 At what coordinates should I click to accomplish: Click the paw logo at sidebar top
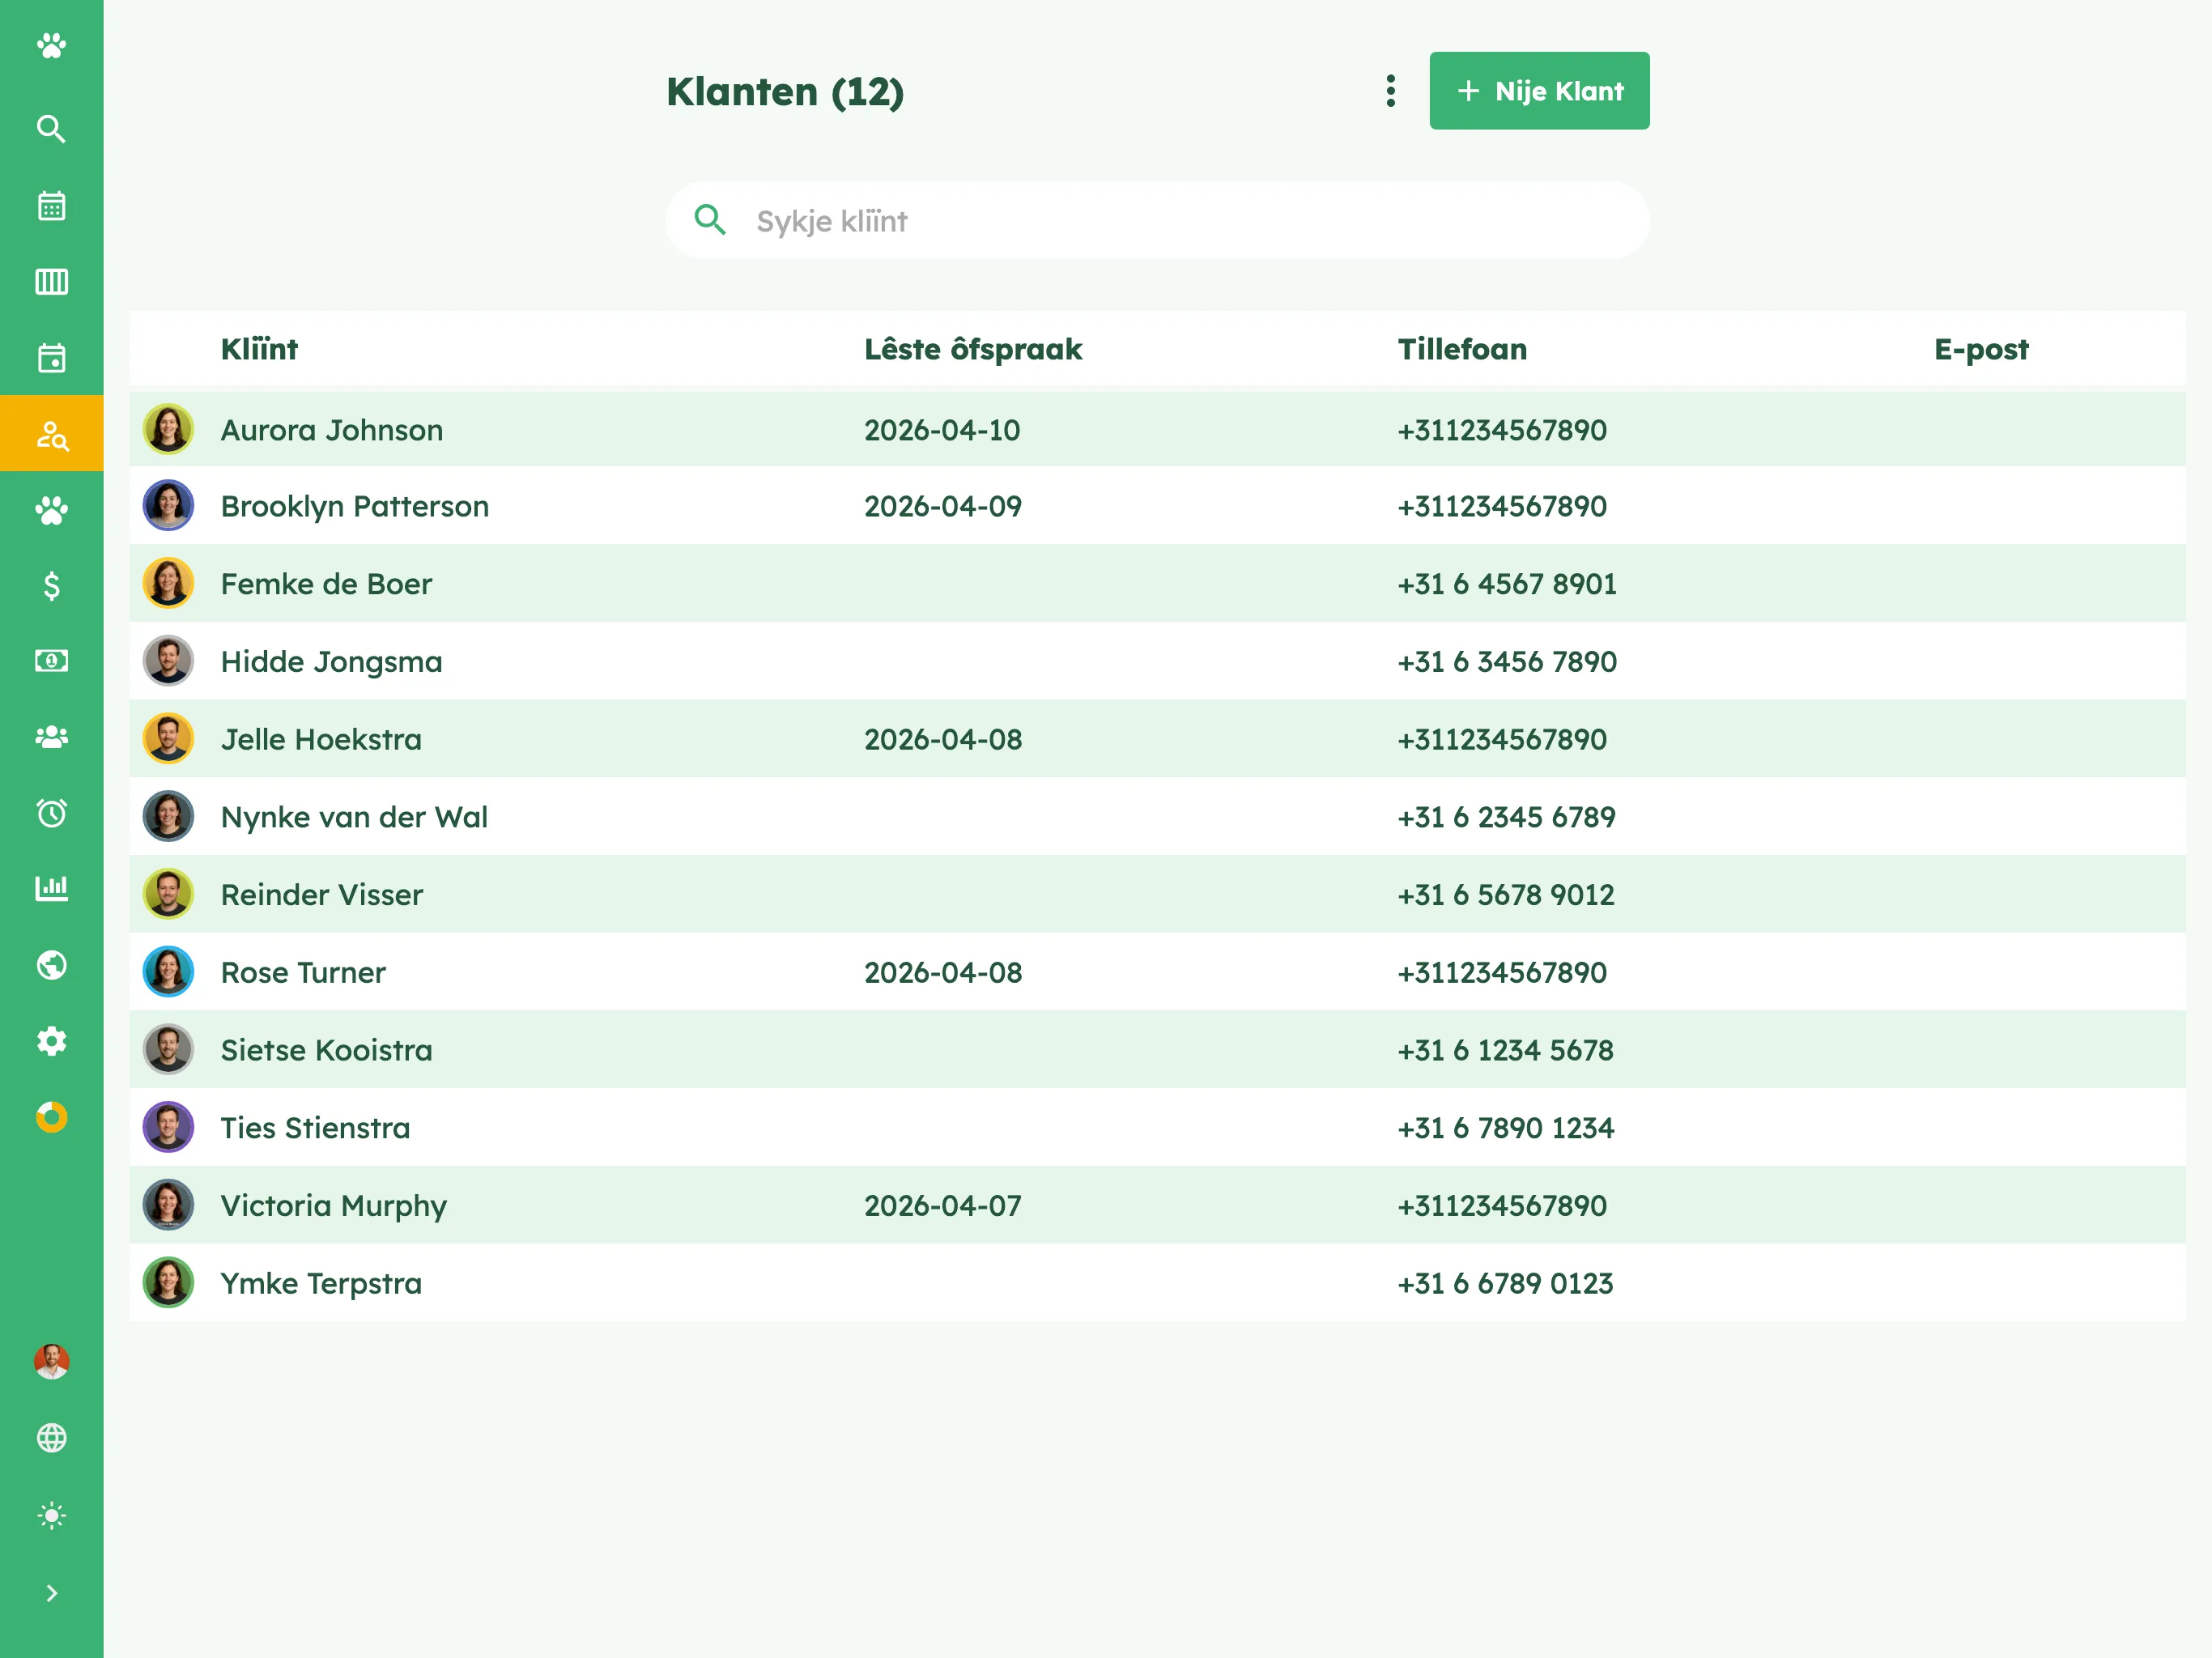(51, 46)
